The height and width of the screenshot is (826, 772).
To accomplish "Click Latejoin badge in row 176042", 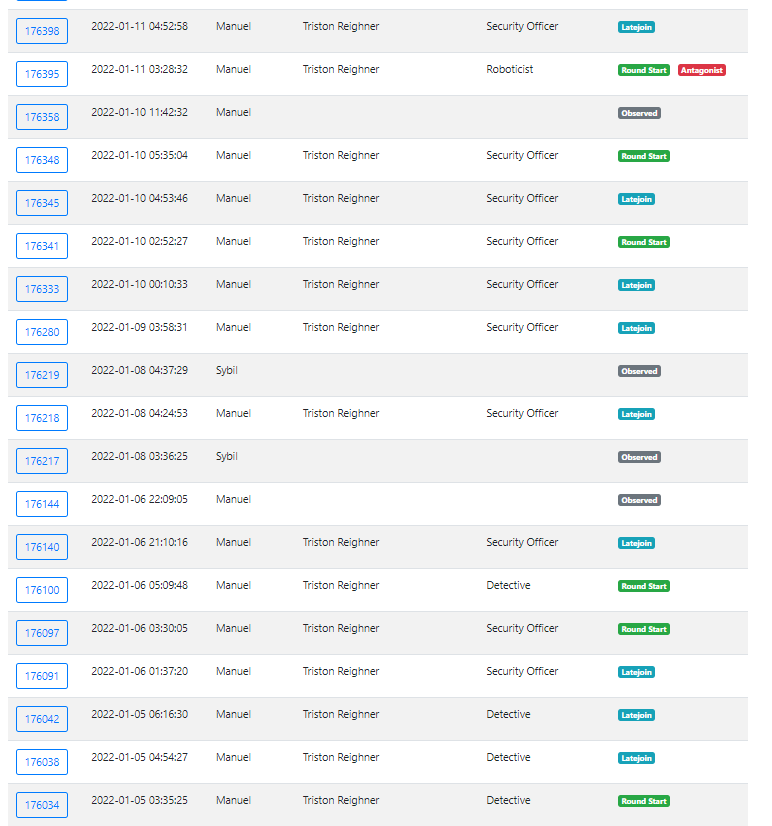I will [x=636, y=716].
